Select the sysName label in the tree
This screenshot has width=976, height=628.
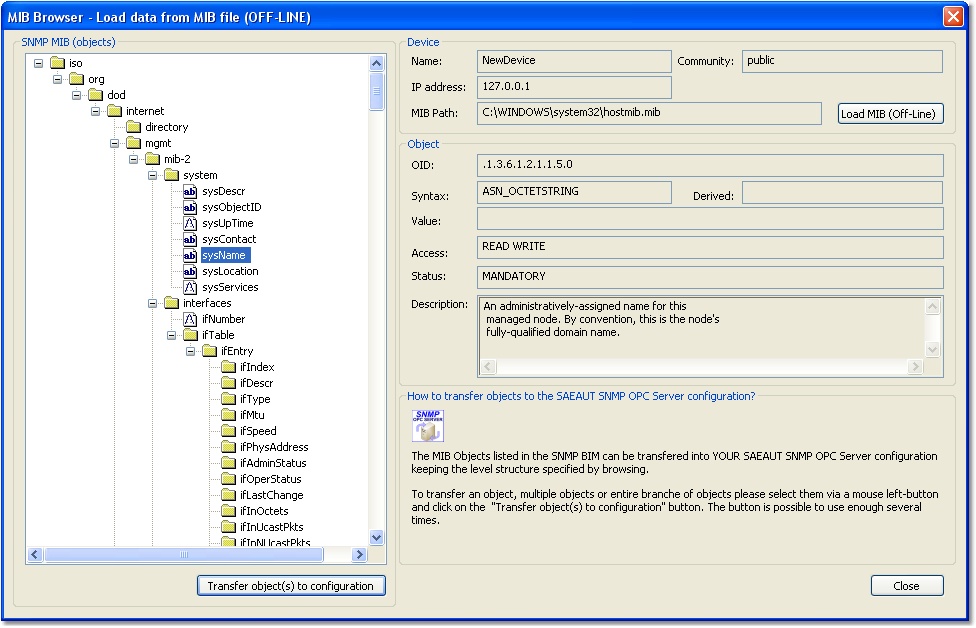pyautogui.click(x=225, y=255)
